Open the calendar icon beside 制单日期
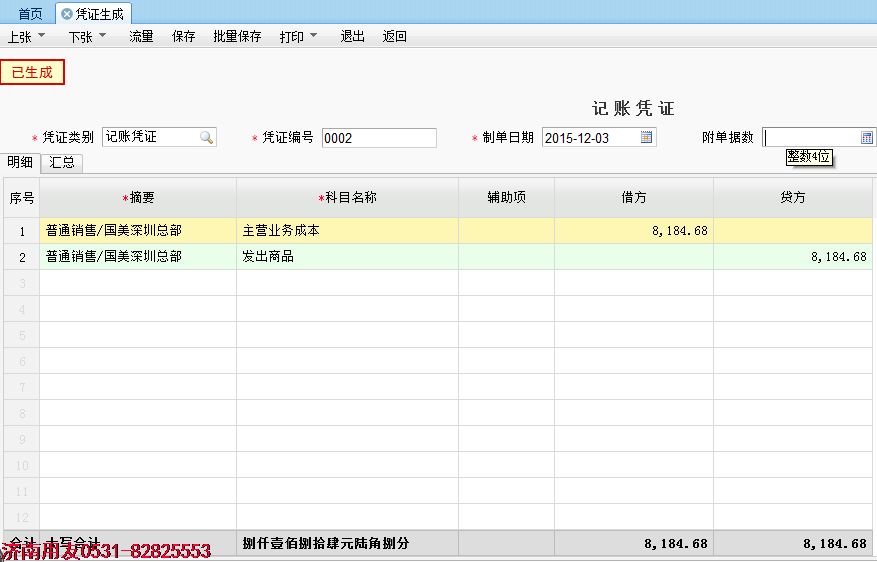The height and width of the screenshot is (562, 877). point(646,138)
